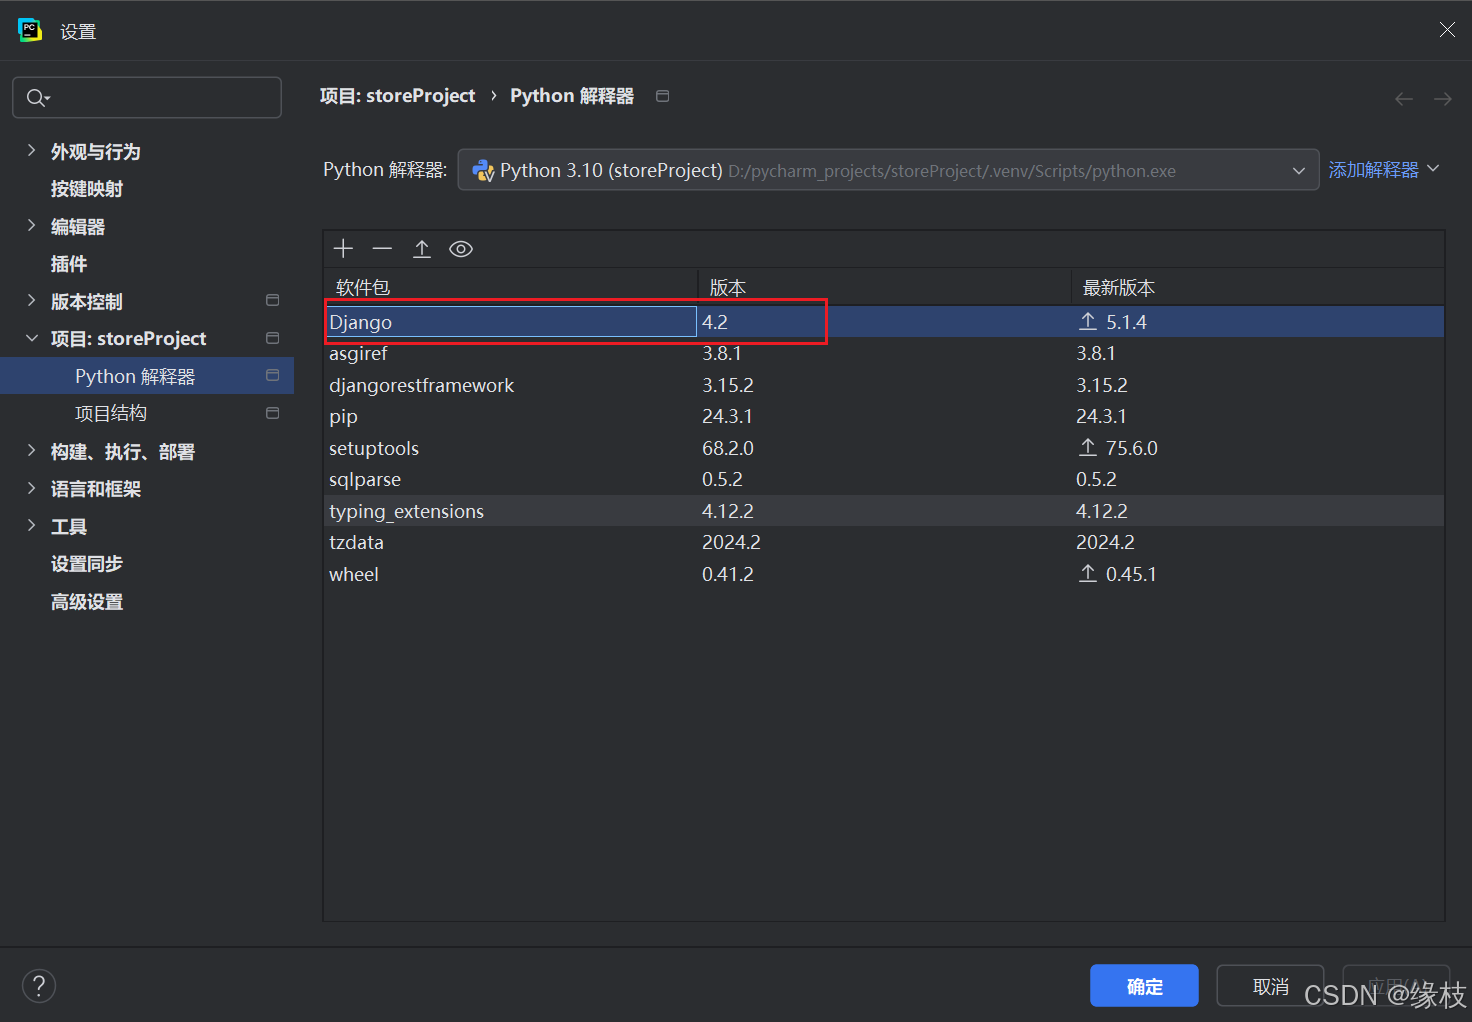Click the uninstall package minus icon
The image size is (1472, 1022).
tap(382, 248)
